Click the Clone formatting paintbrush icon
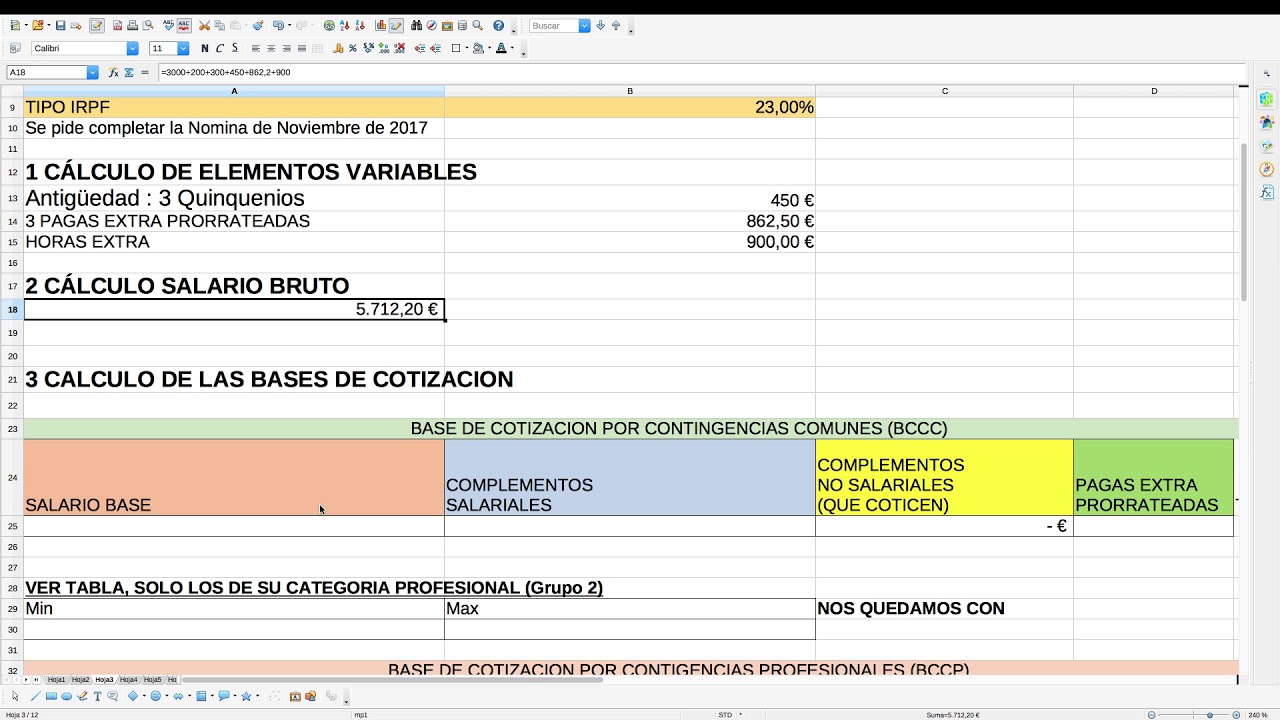1280x720 pixels. (258, 25)
